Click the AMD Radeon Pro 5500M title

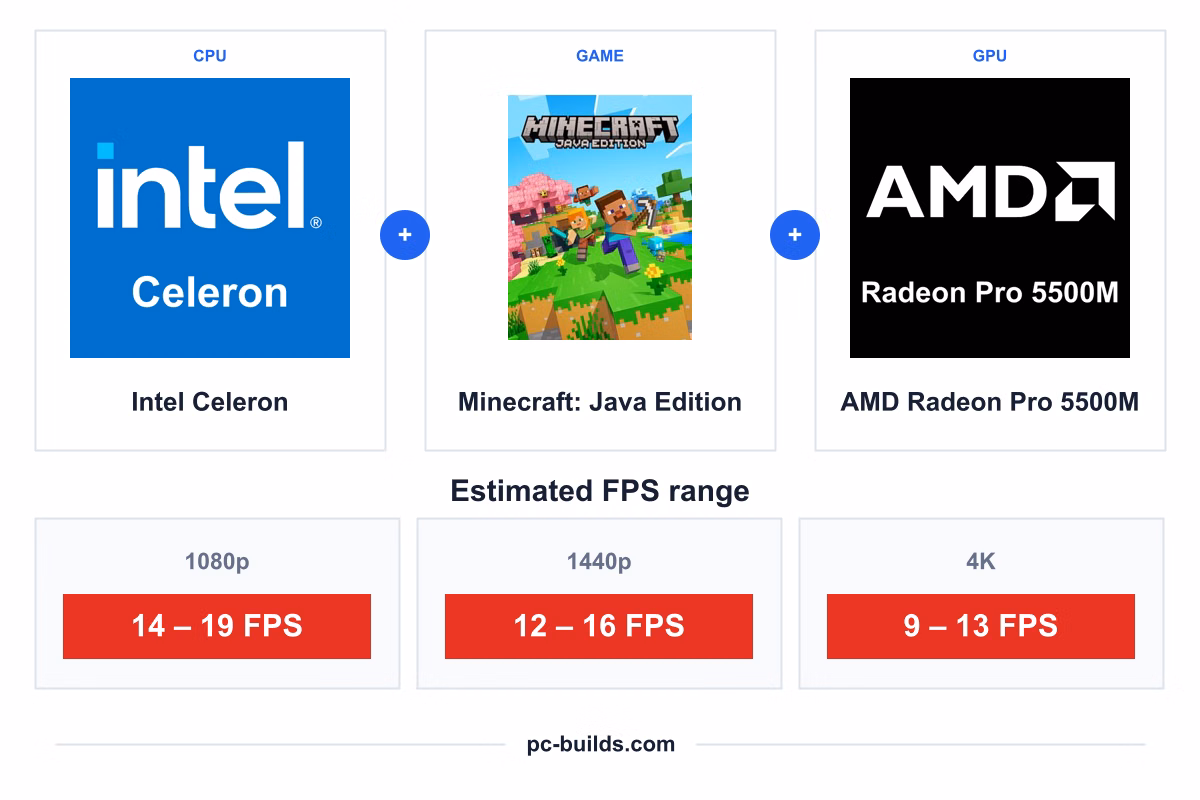point(990,402)
